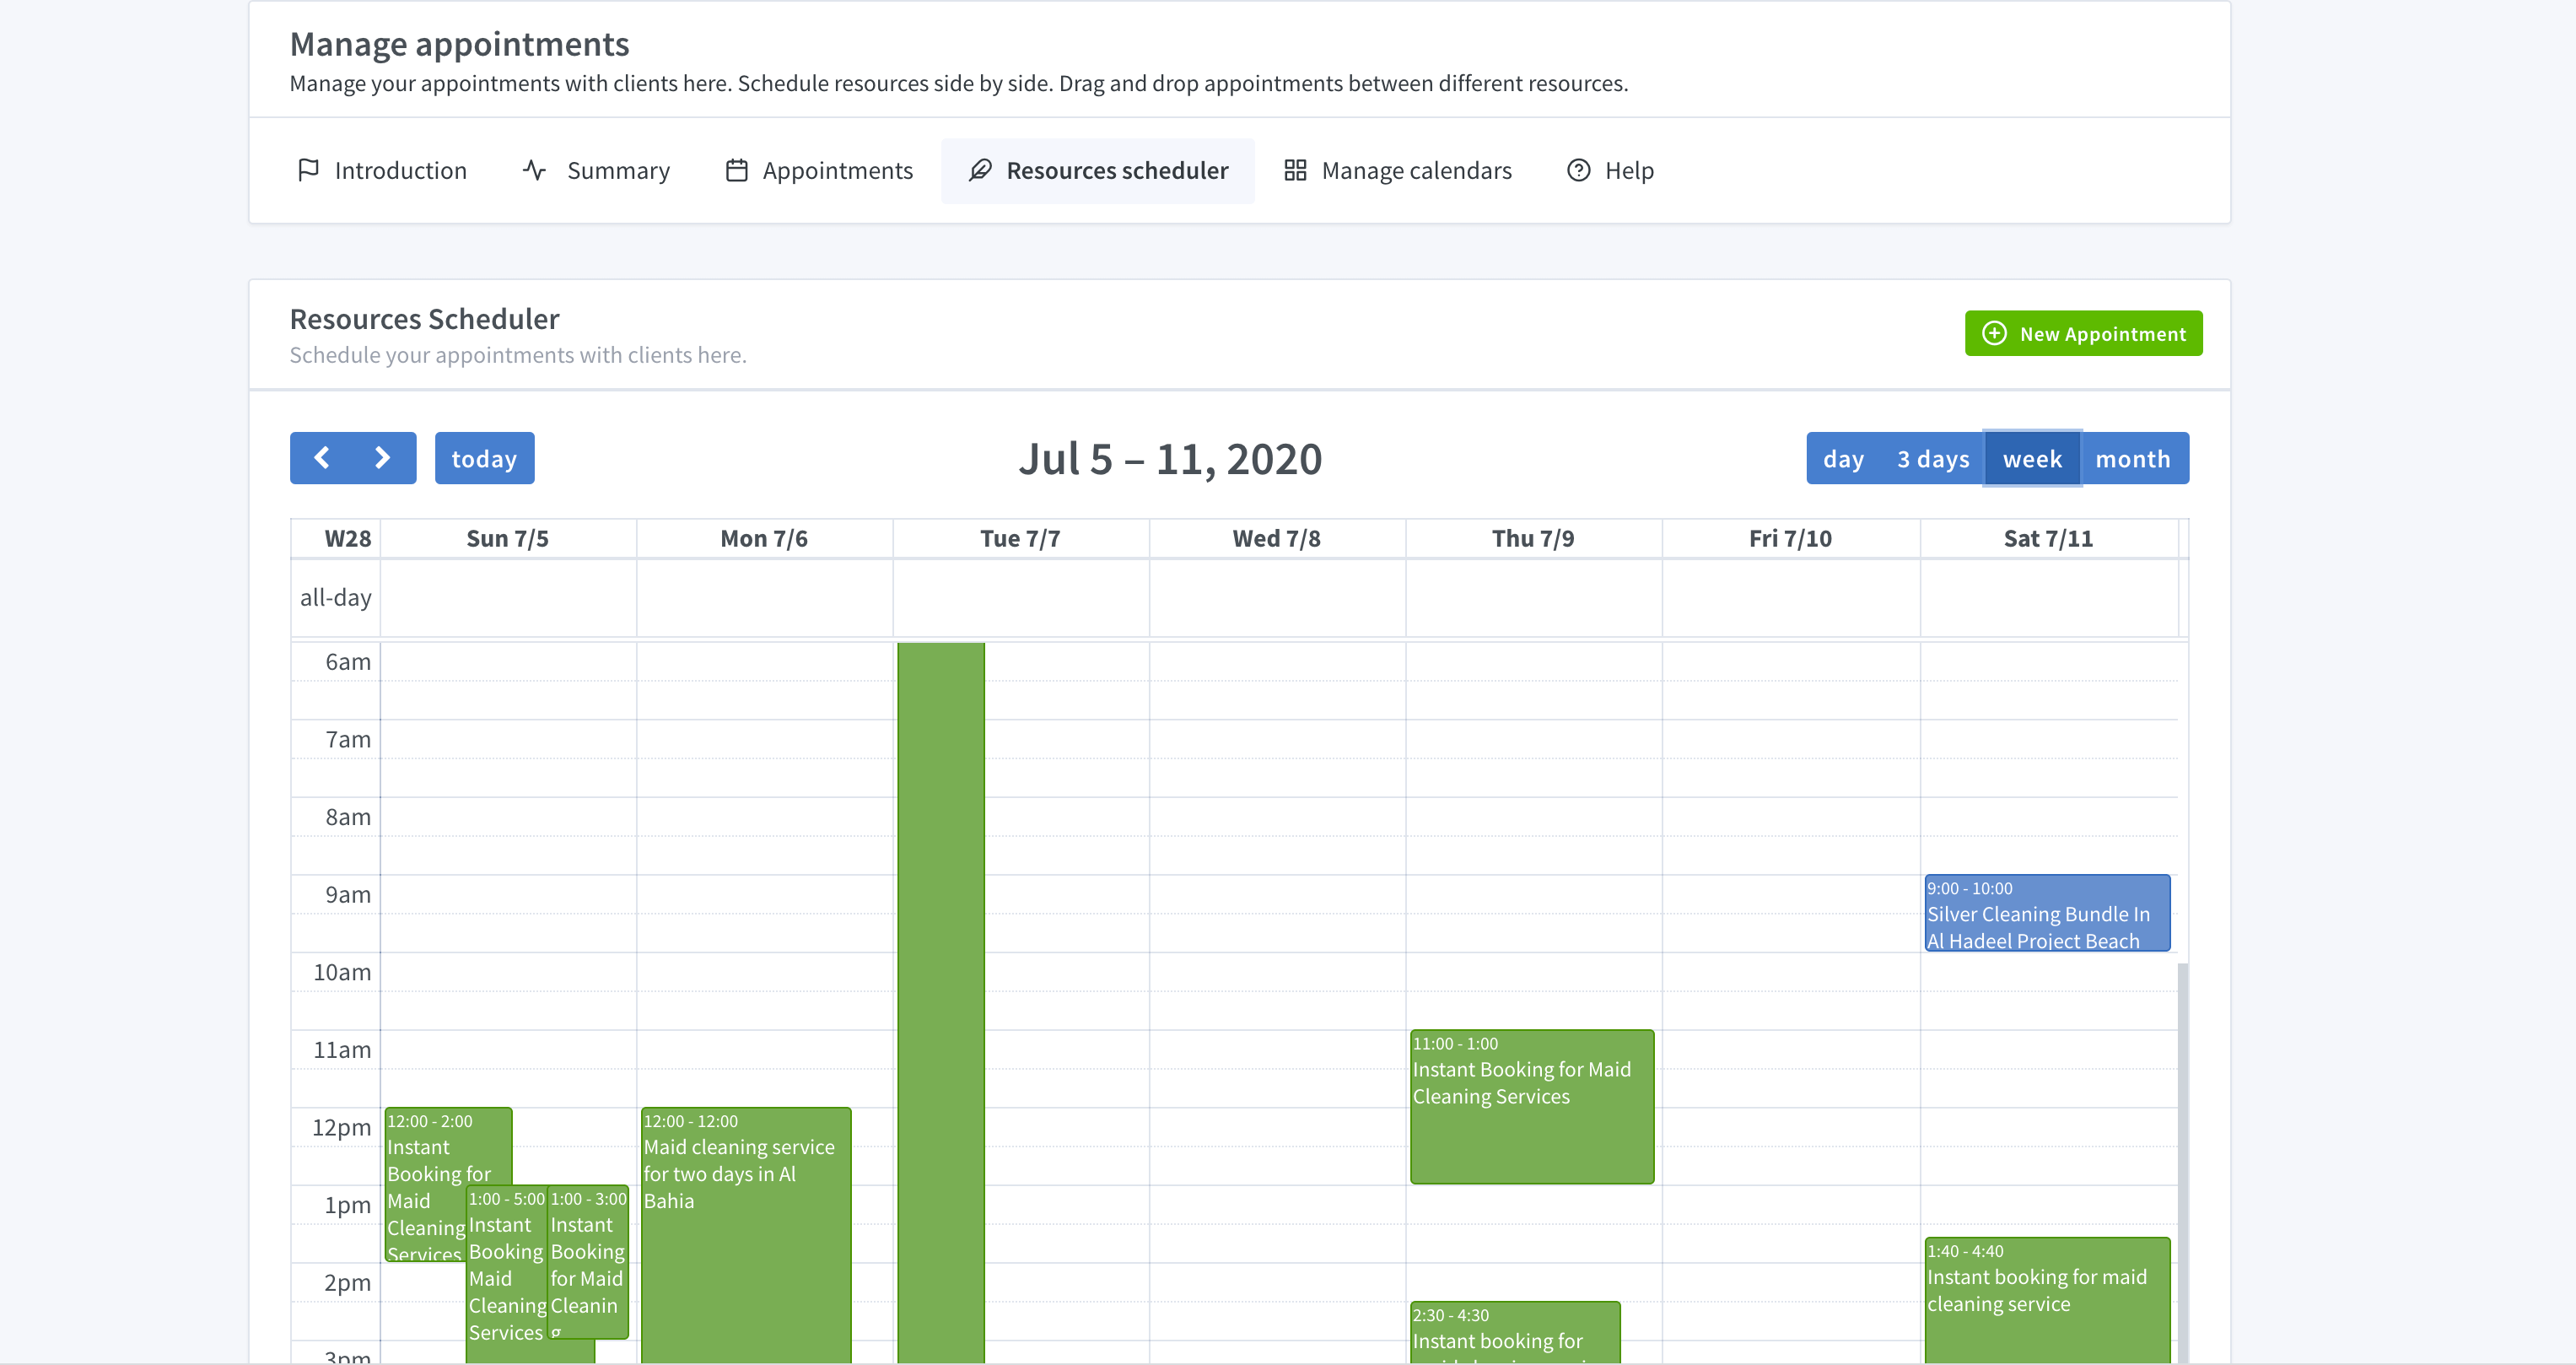Viewport: 2576px width, 1365px height.
Task: Click the Sat 7/11 column header
Action: point(2048,538)
